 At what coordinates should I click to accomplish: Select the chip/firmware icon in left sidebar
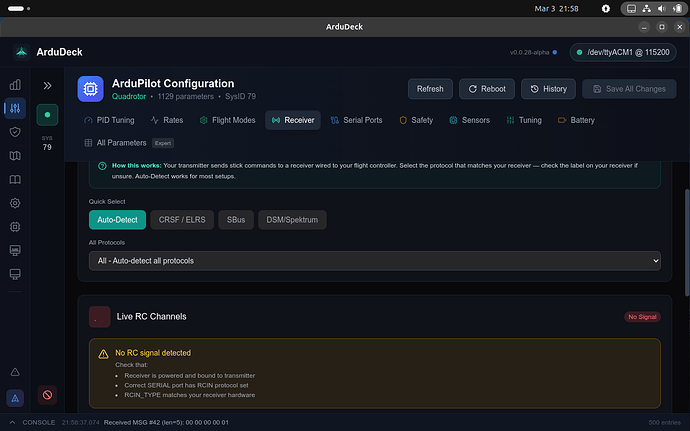[x=15, y=226]
